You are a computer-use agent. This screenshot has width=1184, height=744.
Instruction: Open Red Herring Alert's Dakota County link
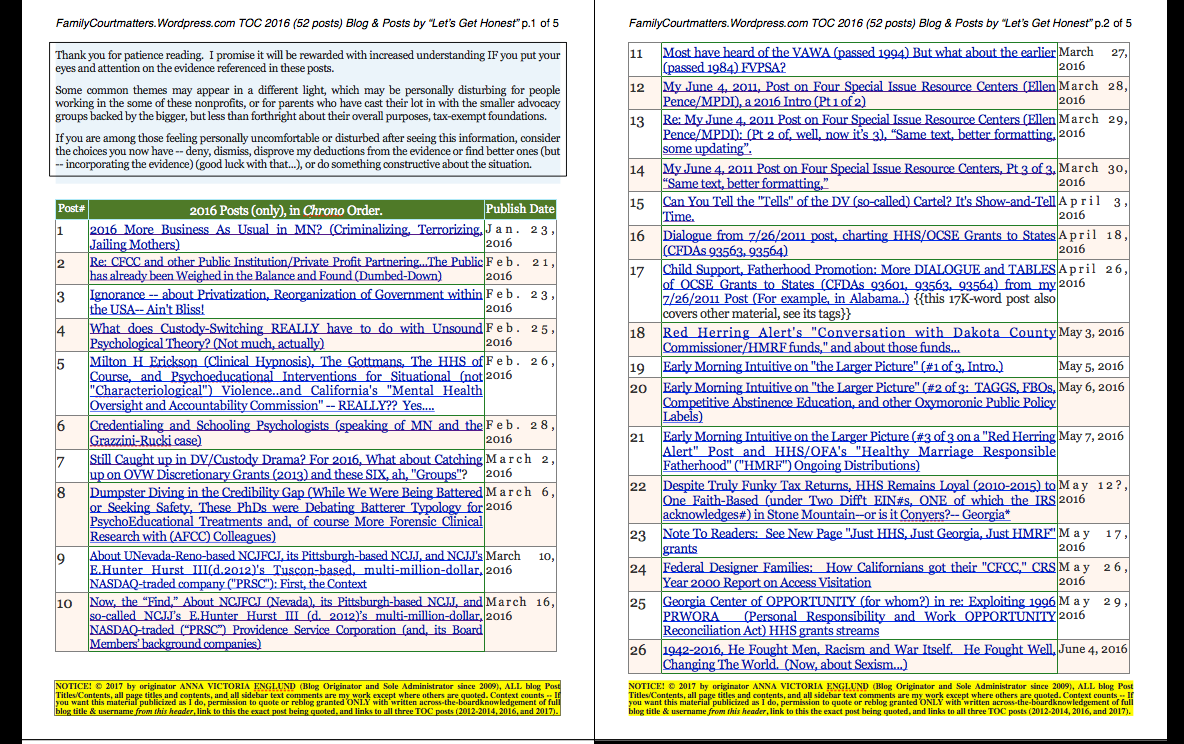tap(858, 334)
